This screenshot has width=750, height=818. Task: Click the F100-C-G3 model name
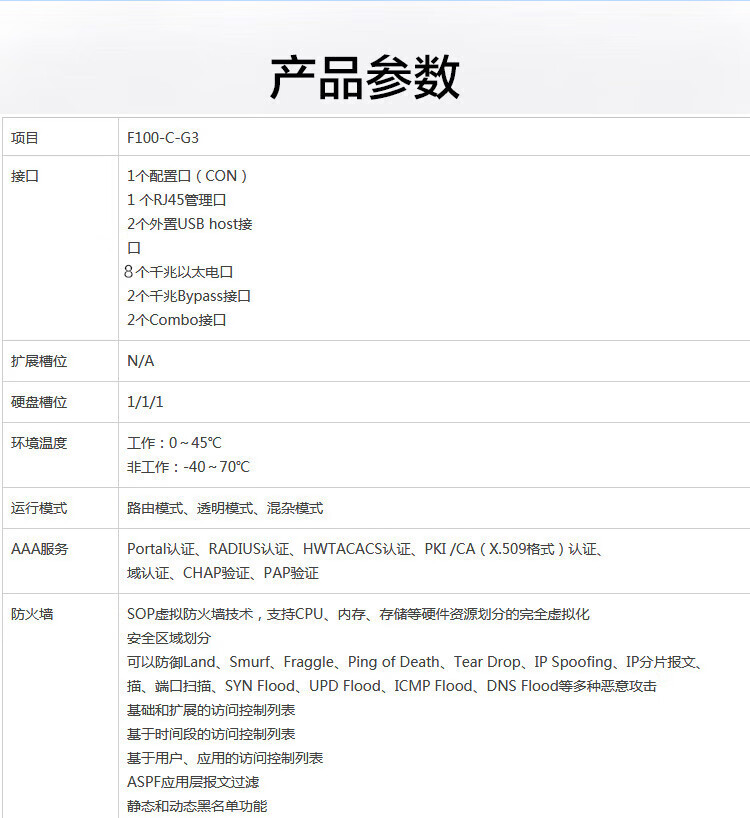click(x=156, y=138)
